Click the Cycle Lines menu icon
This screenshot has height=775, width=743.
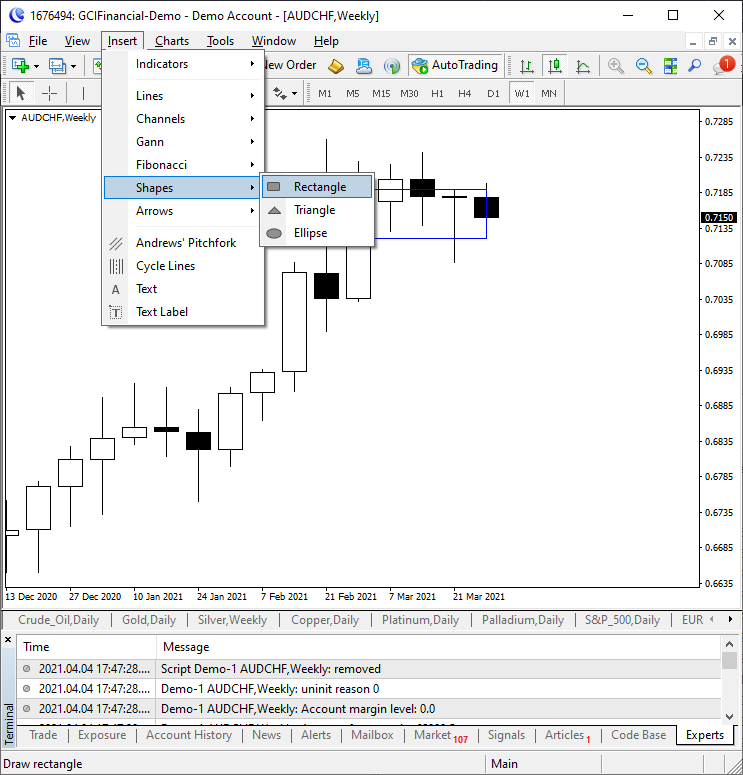pyautogui.click(x=116, y=266)
